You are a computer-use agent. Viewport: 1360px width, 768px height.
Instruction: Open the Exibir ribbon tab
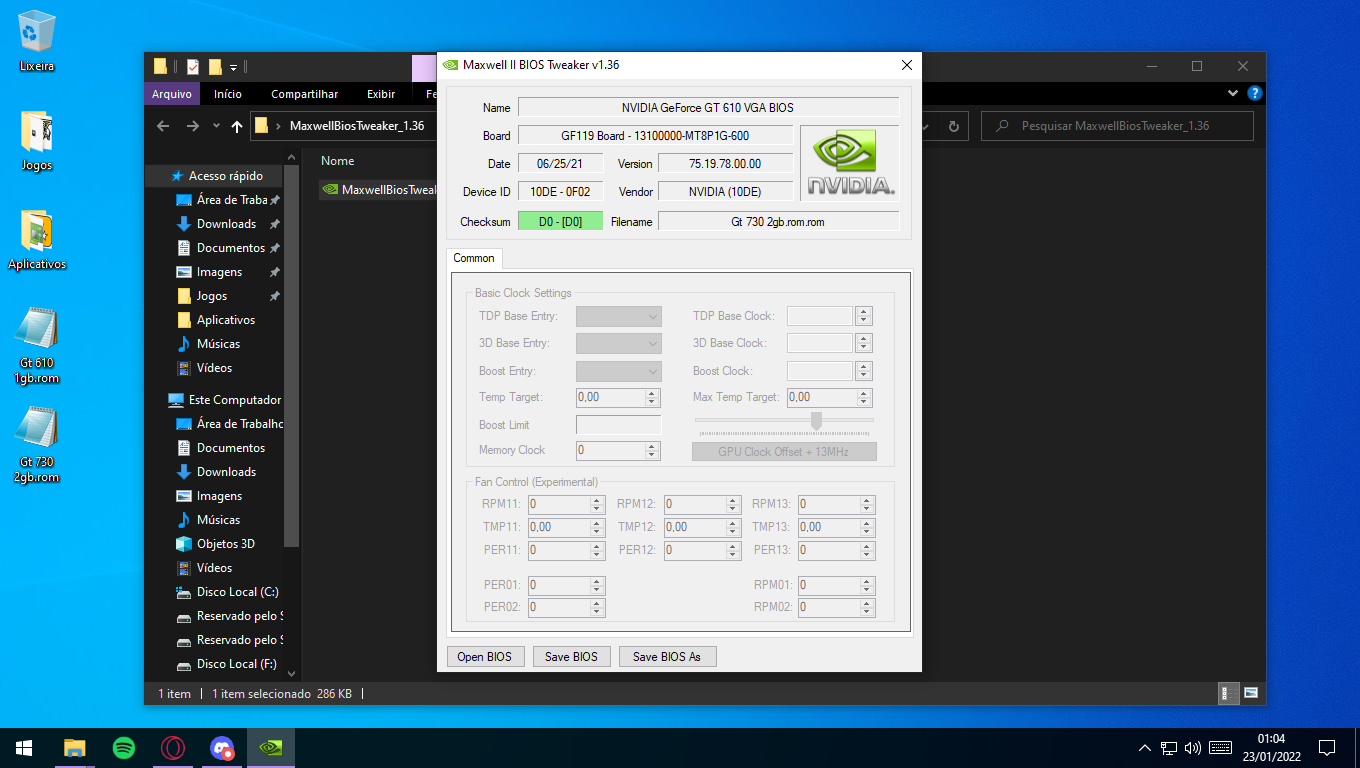click(x=381, y=94)
